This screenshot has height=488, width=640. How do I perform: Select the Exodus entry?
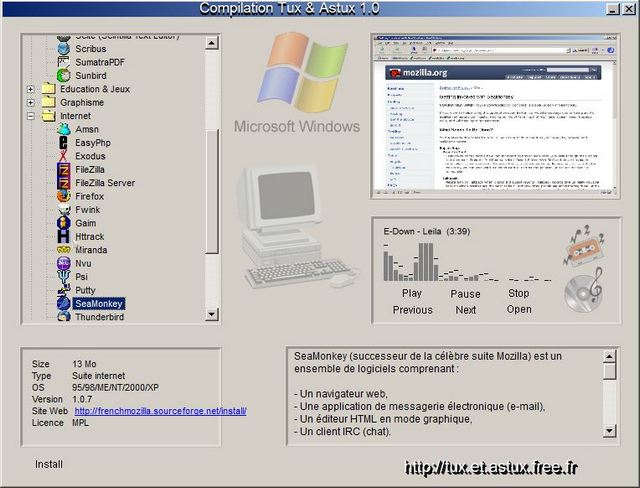coord(90,156)
